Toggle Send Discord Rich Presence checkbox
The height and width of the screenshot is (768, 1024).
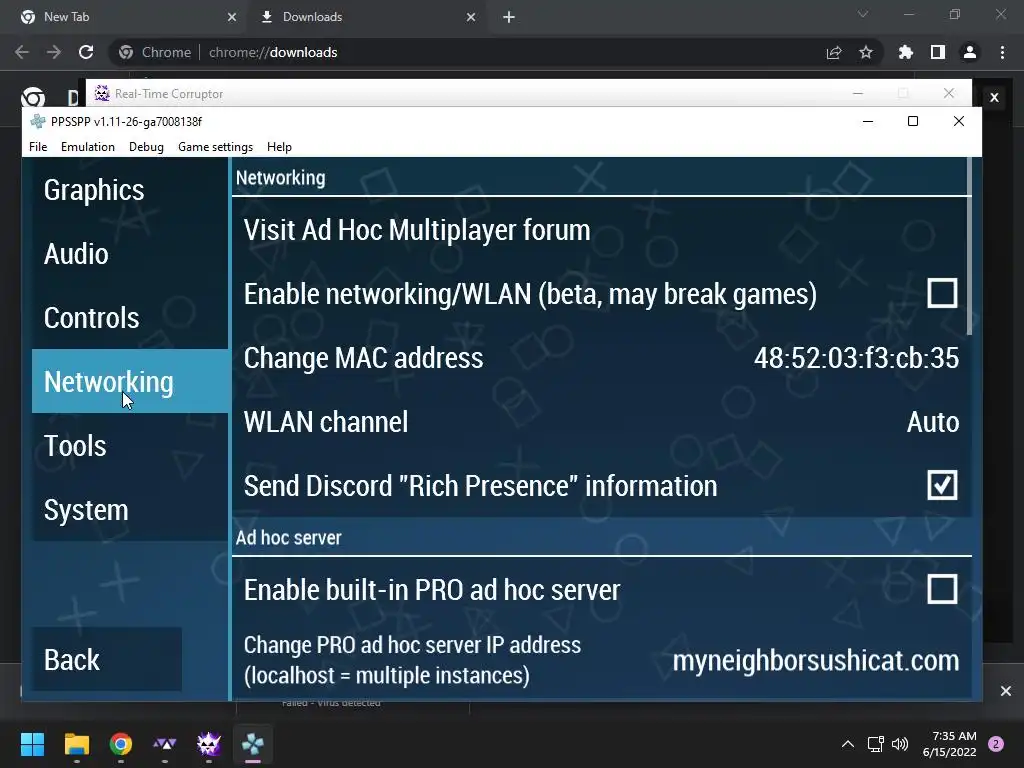[942, 485]
